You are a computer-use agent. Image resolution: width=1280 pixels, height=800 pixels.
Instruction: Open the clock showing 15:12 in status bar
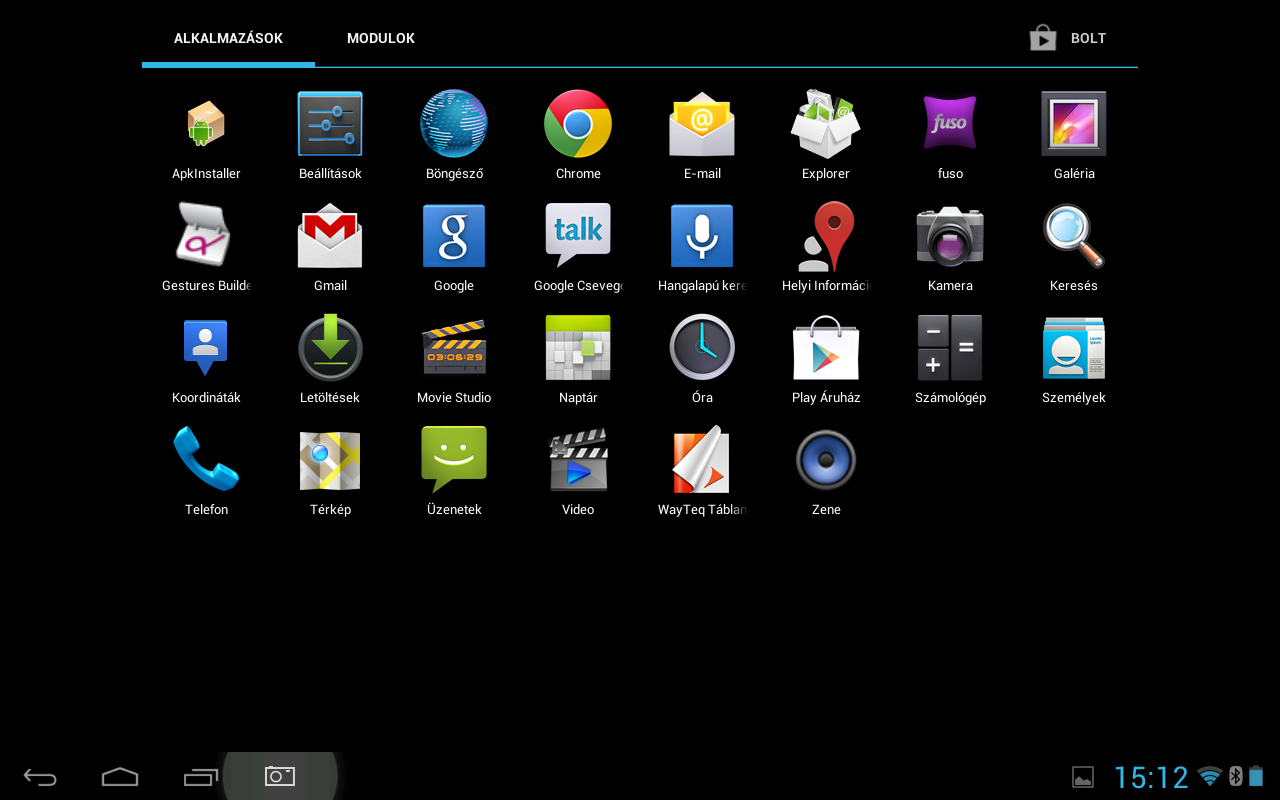tap(1151, 777)
